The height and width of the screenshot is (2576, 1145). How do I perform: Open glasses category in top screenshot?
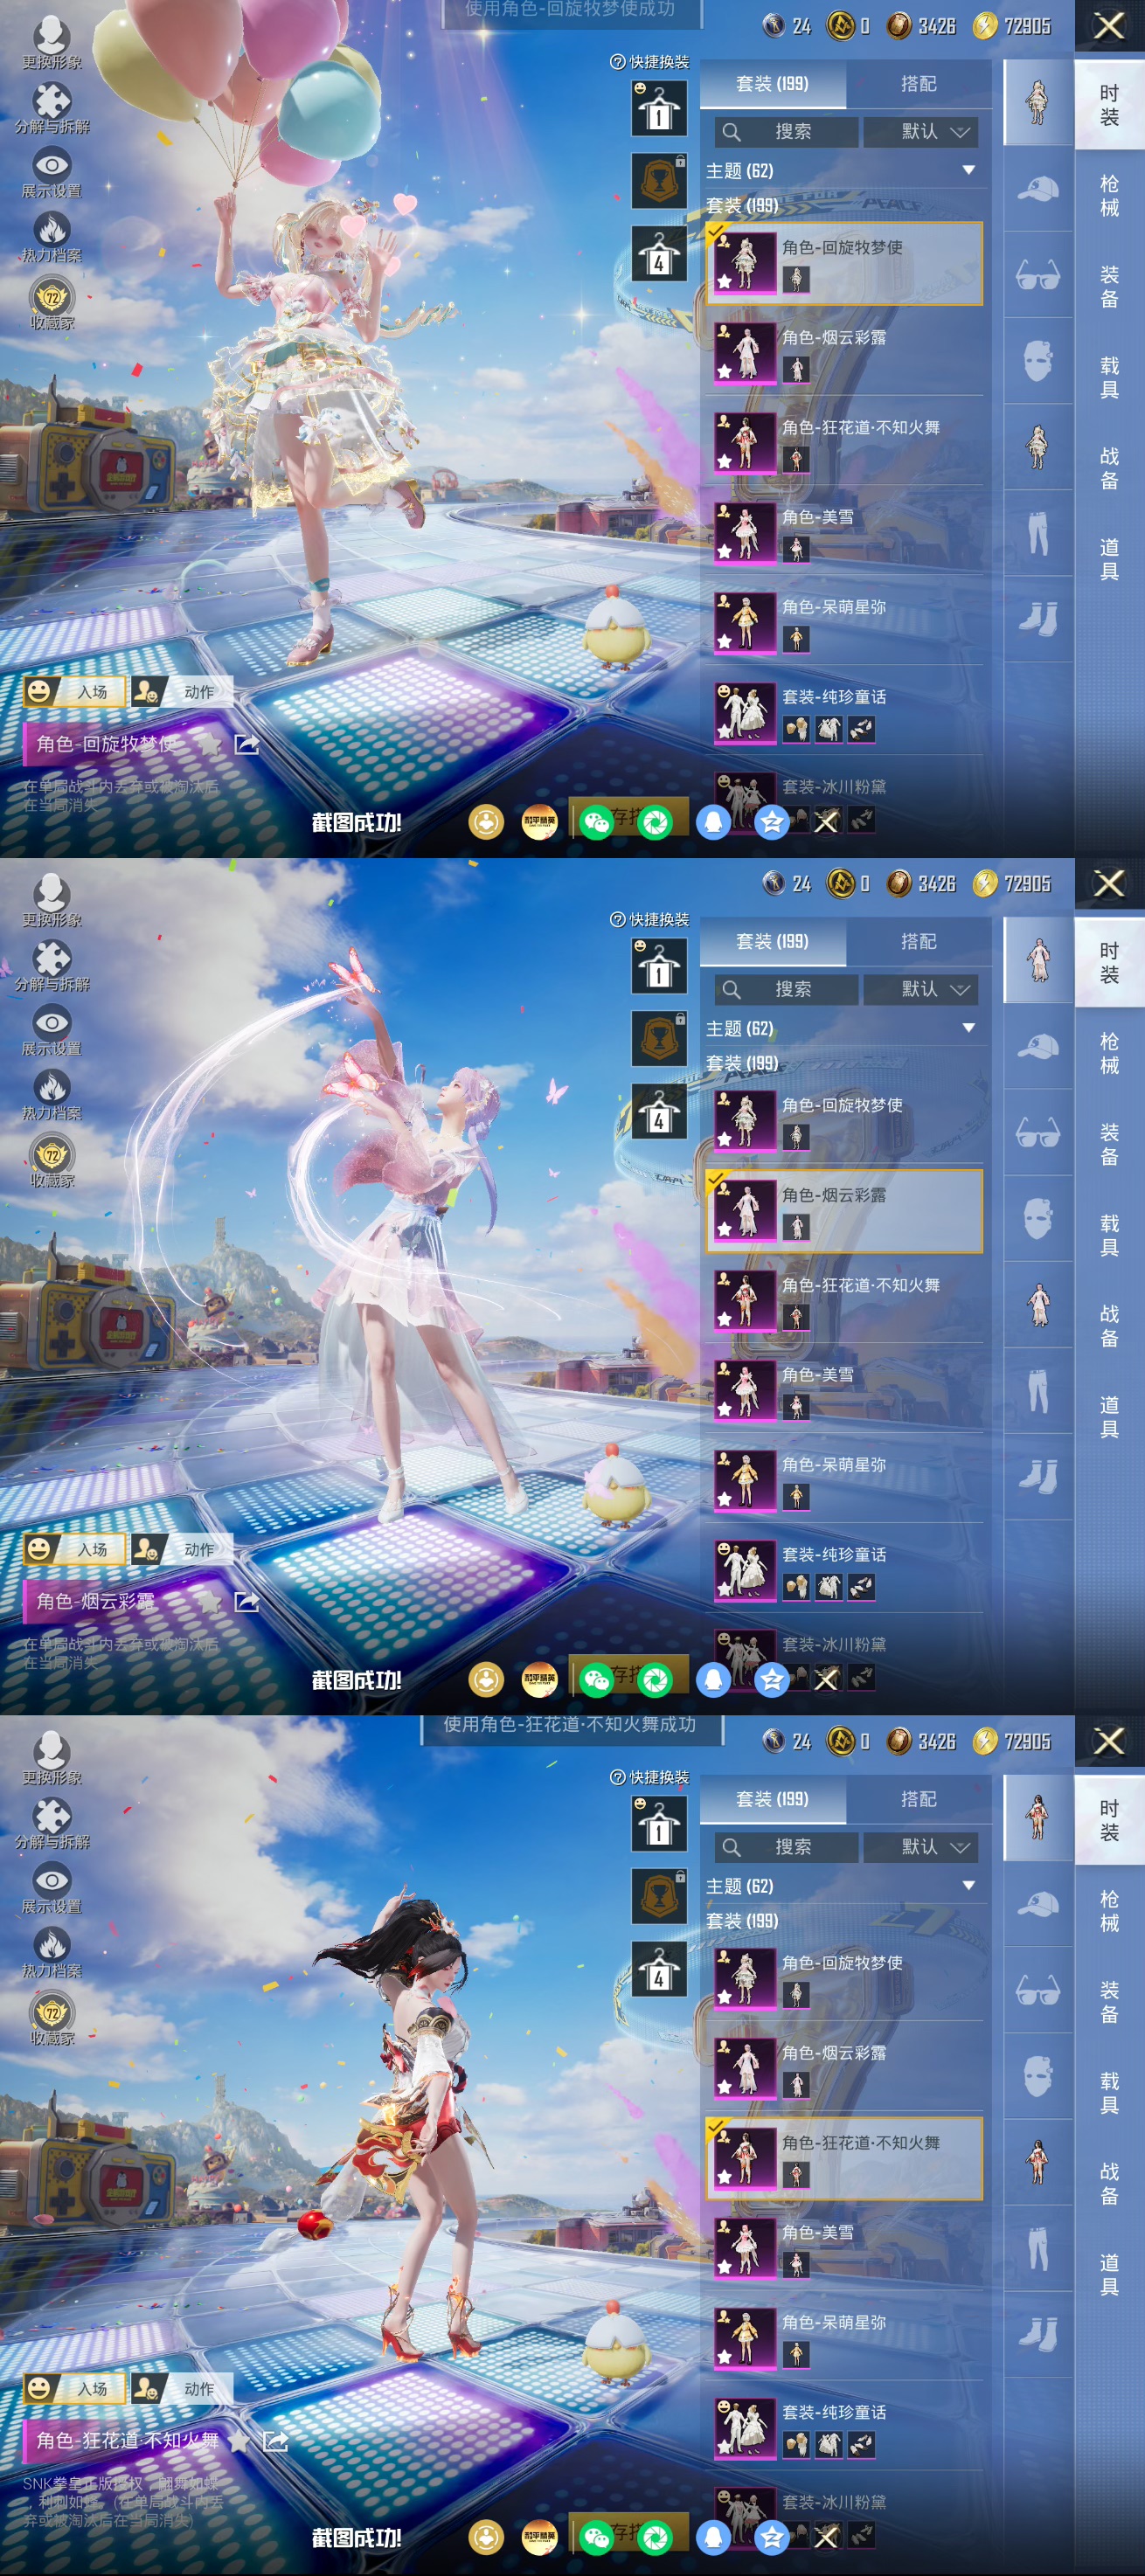pos(1038,275)
